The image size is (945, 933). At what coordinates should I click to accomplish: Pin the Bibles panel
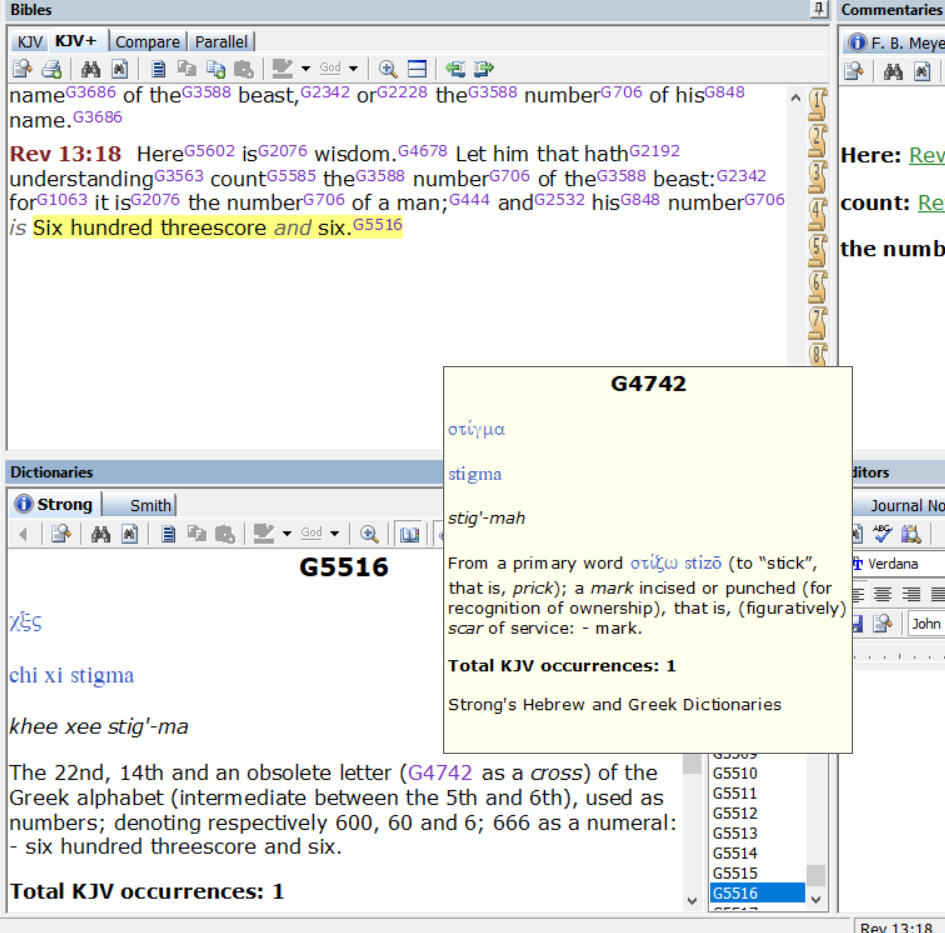tap(819, 8)
